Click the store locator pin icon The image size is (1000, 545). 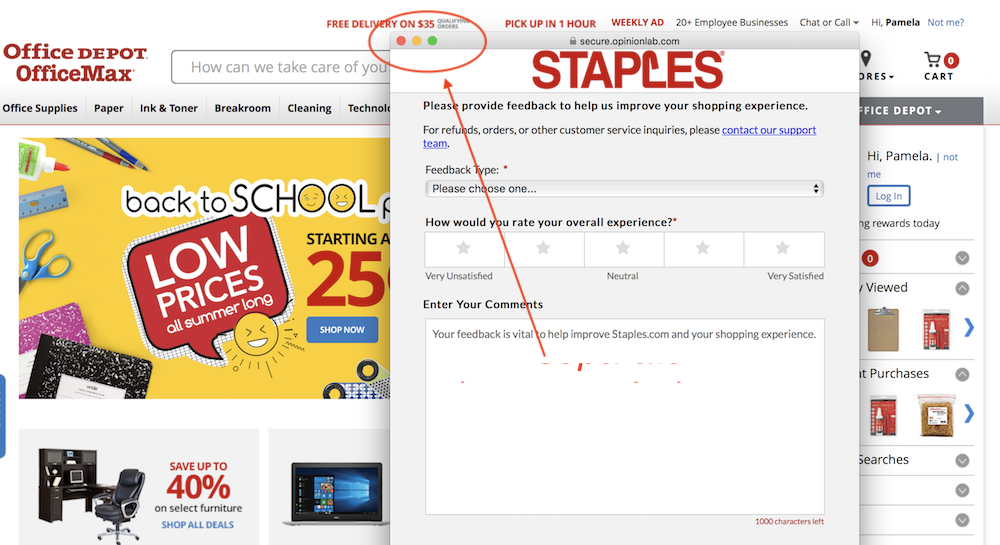(865, 59)
